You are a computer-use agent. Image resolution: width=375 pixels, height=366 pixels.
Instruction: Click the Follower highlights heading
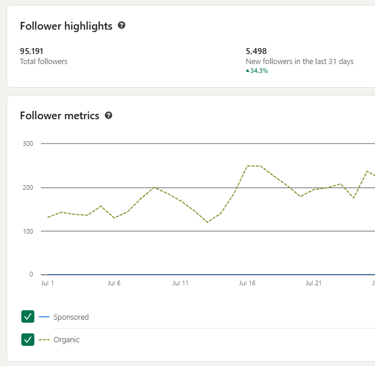coord(66,26)
